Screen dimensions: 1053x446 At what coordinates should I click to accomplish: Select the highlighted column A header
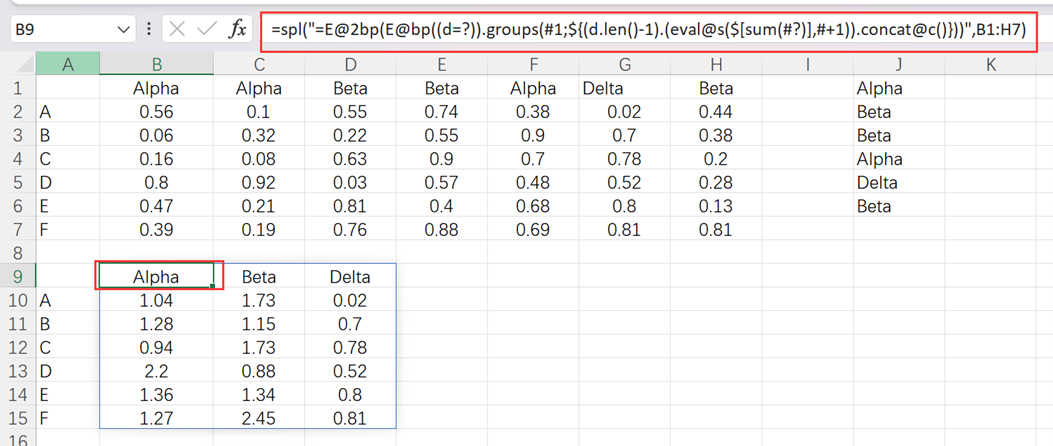click(67, 65)
